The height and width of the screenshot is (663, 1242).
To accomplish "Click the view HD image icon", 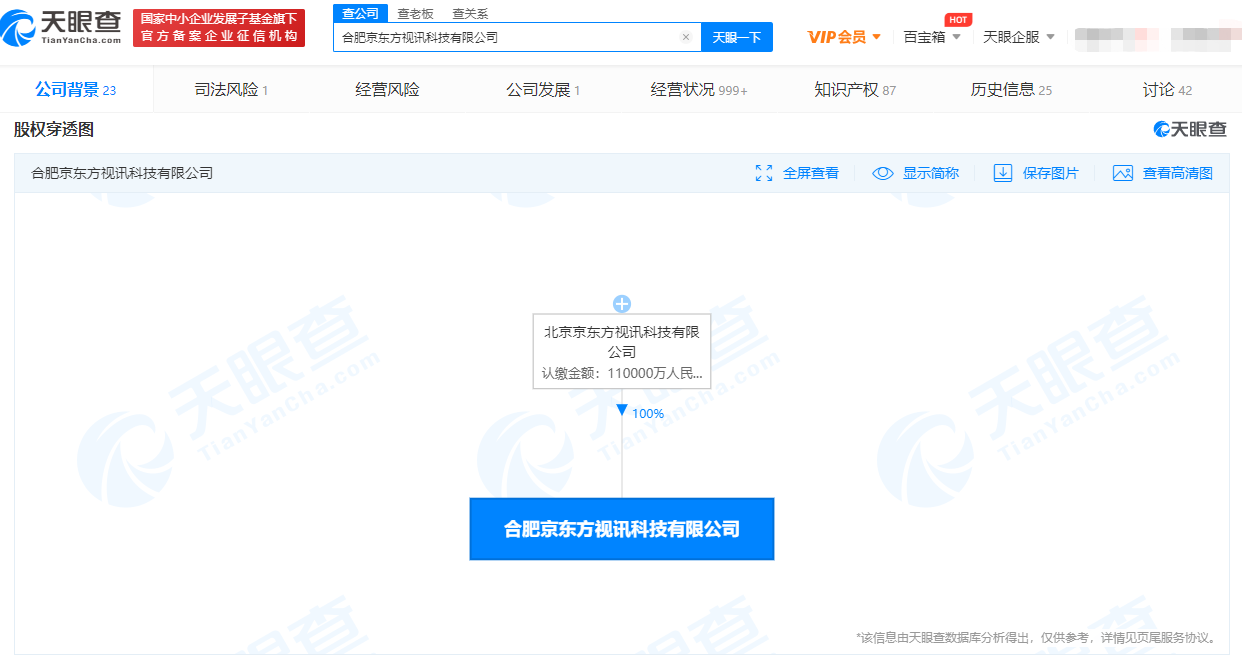I will coord(1123,173).
